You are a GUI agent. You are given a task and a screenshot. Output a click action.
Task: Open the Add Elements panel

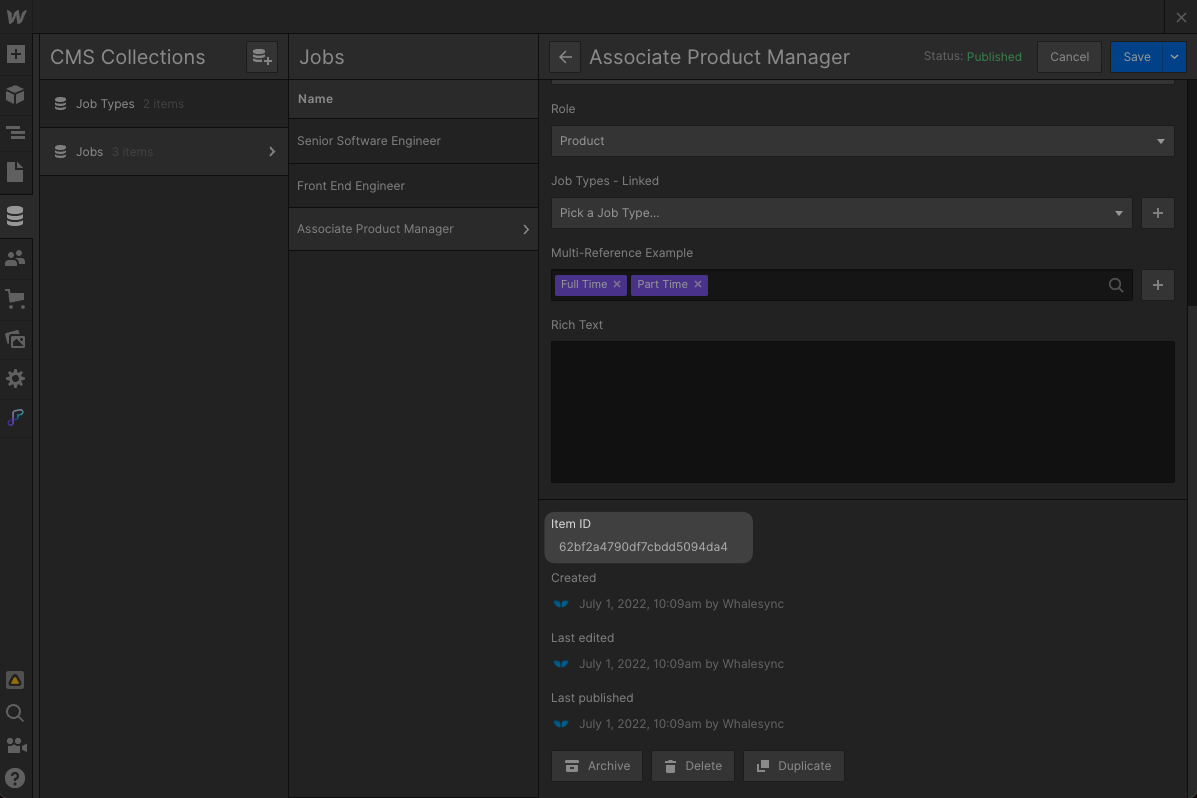[x=15, y=54]
